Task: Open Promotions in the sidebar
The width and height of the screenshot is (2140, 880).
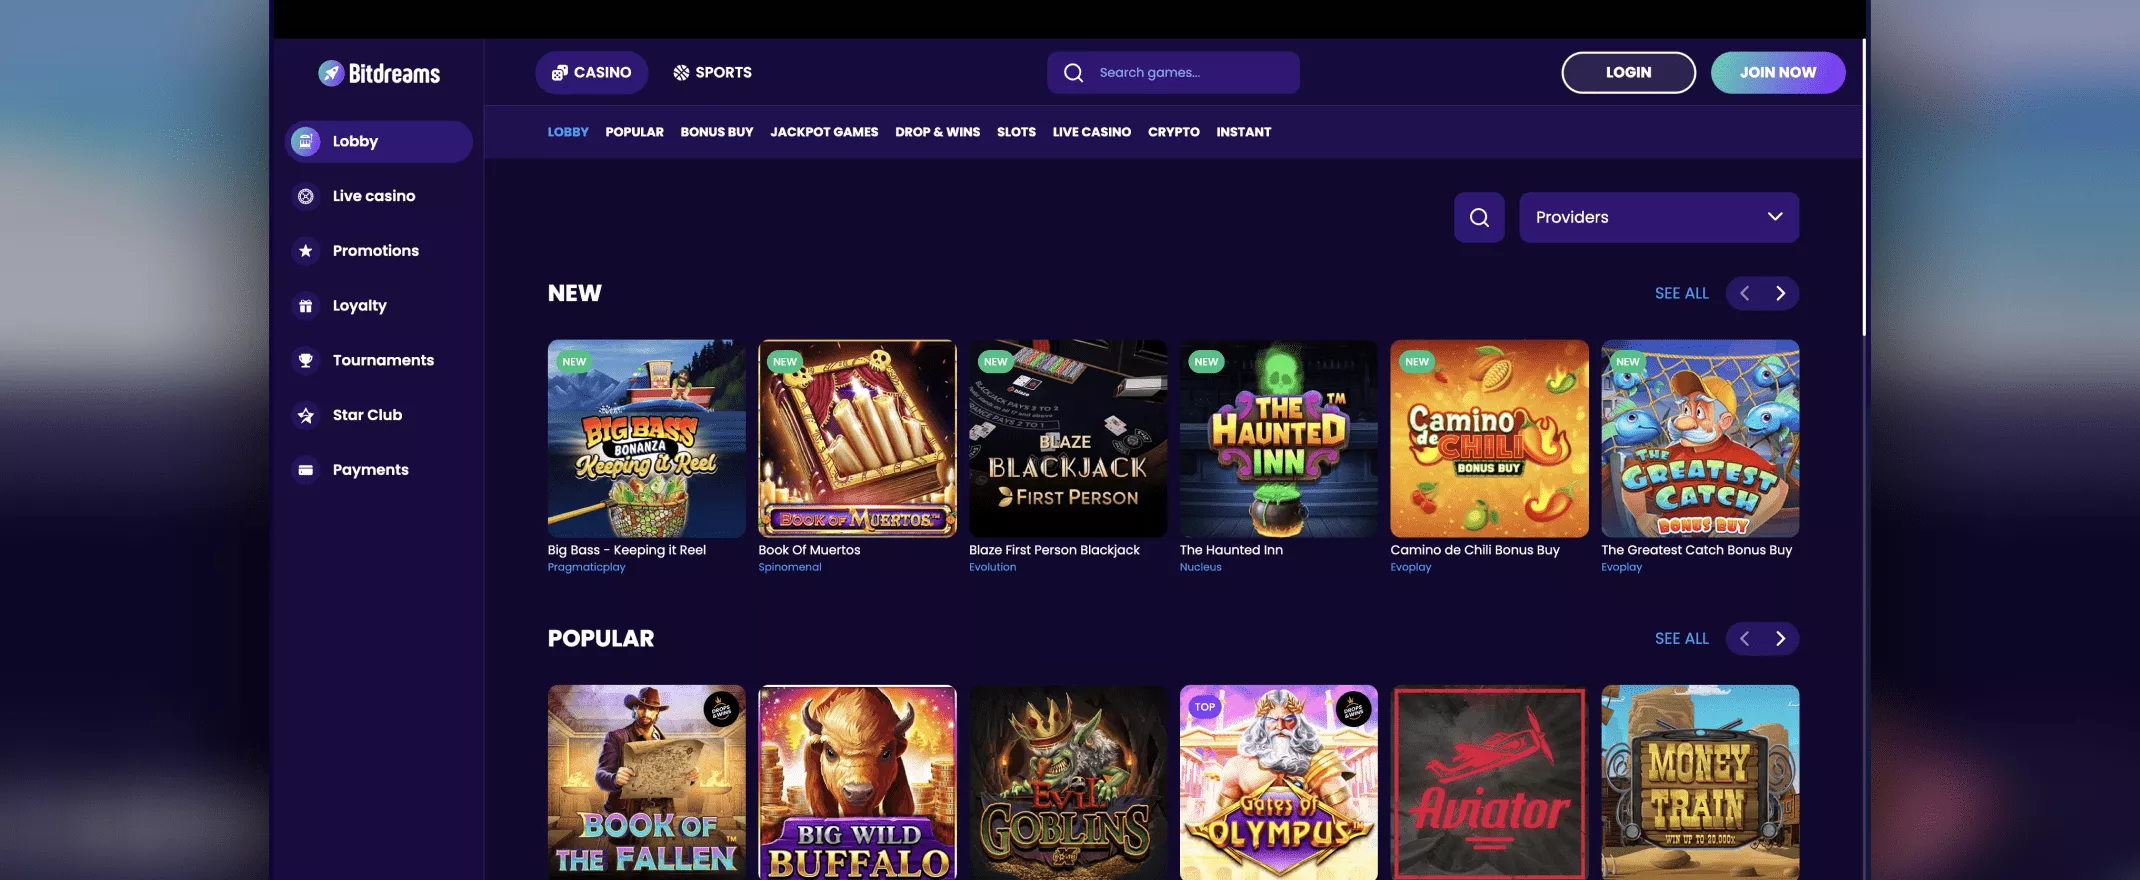Action: 379,251
